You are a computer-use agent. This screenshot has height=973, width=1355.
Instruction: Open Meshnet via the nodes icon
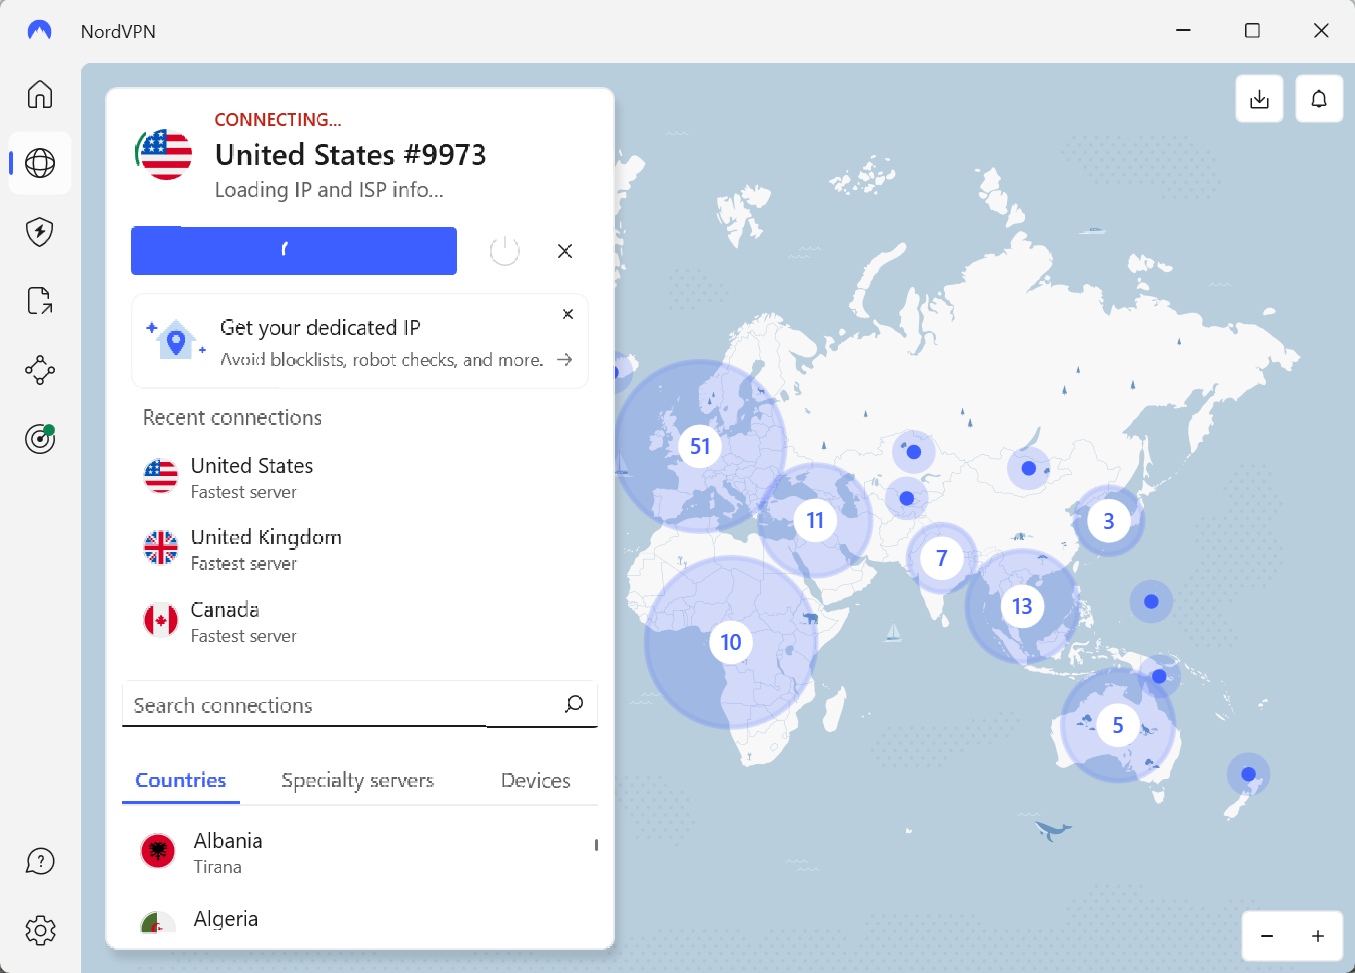(39, 370)
